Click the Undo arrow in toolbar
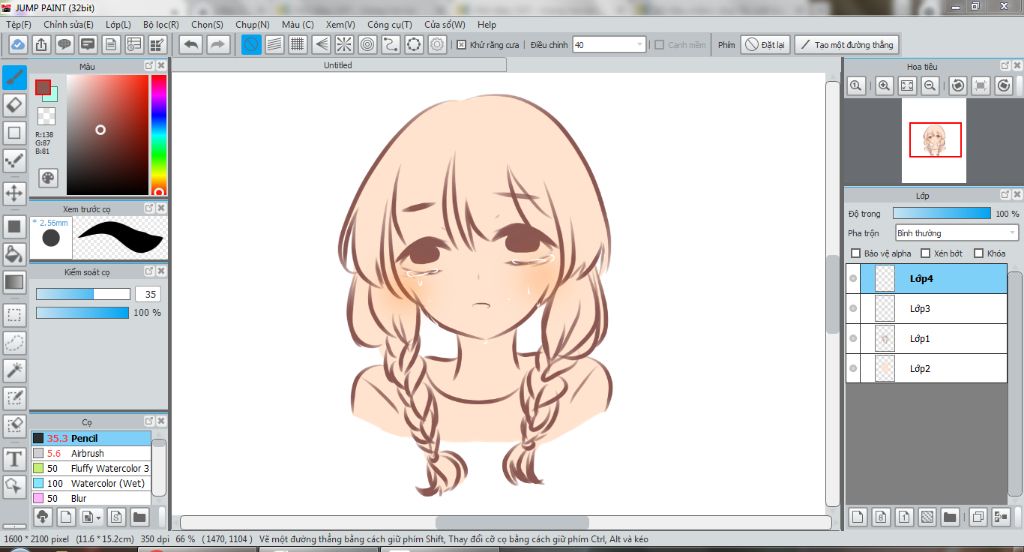Screen dimensions: 1024x552 [x=191, y=44]
